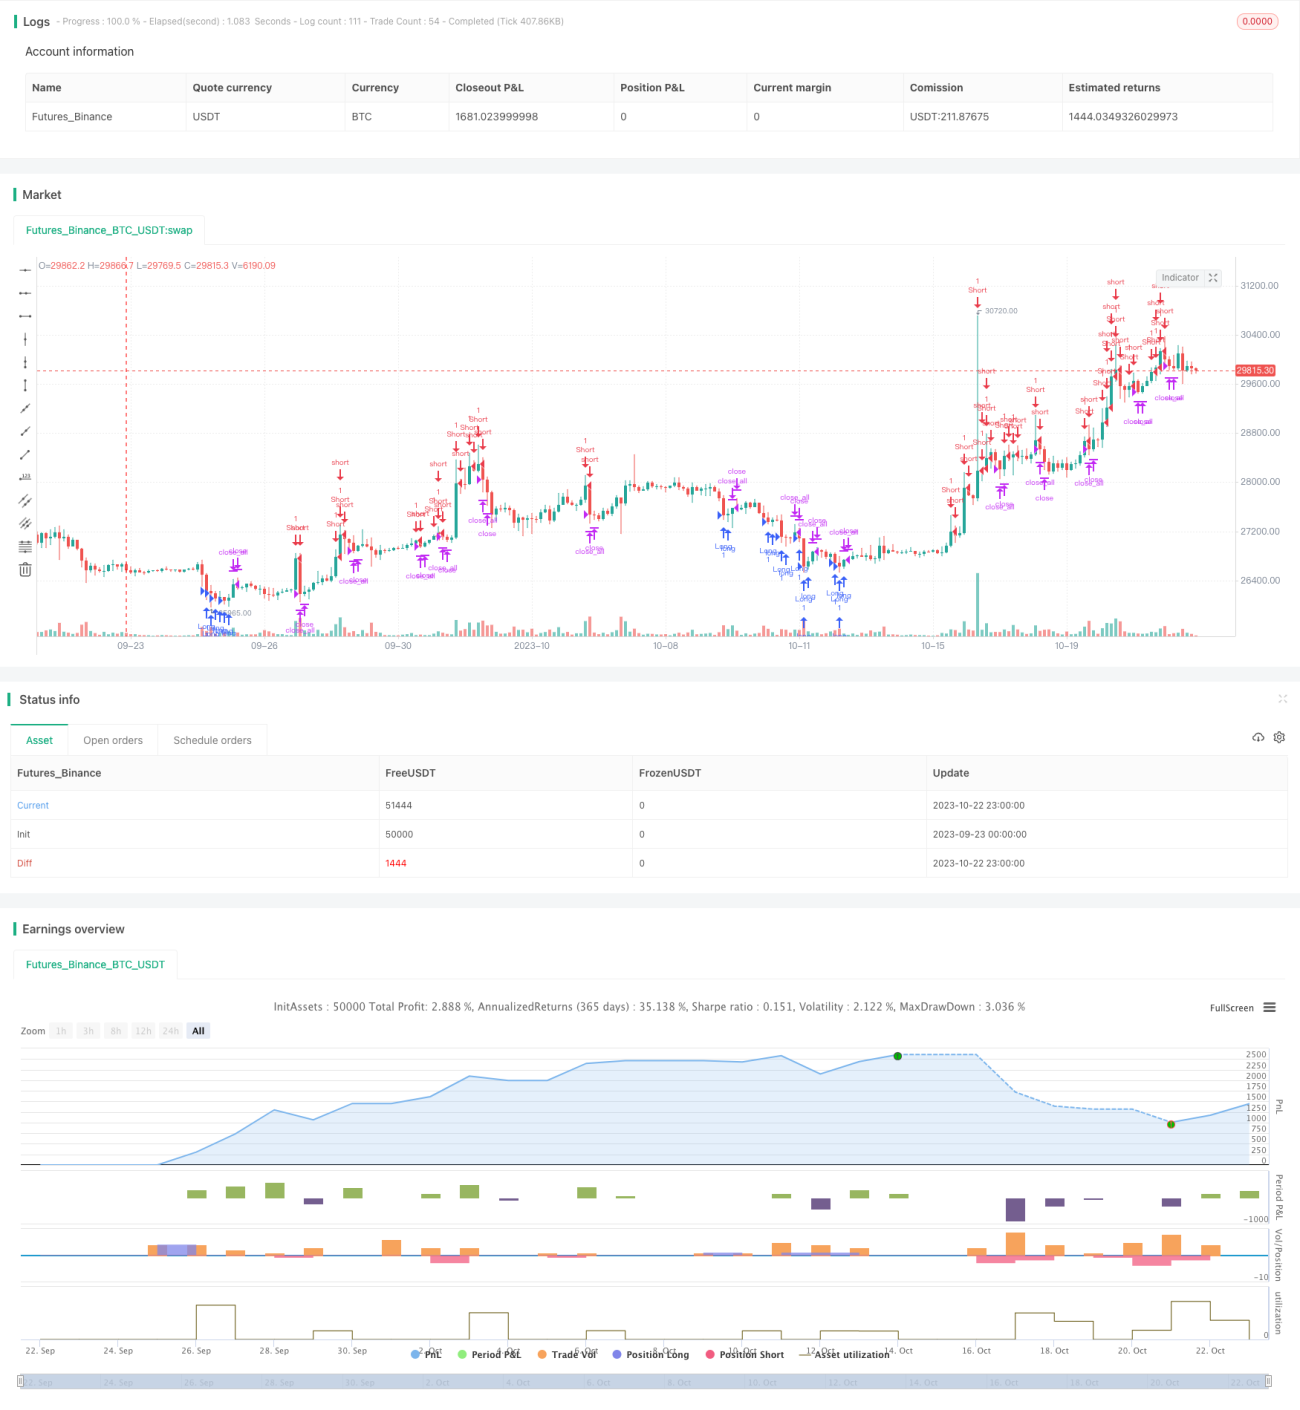Open the status info settings gear
The image size is (1300, 1410).
click(1279, 737)
